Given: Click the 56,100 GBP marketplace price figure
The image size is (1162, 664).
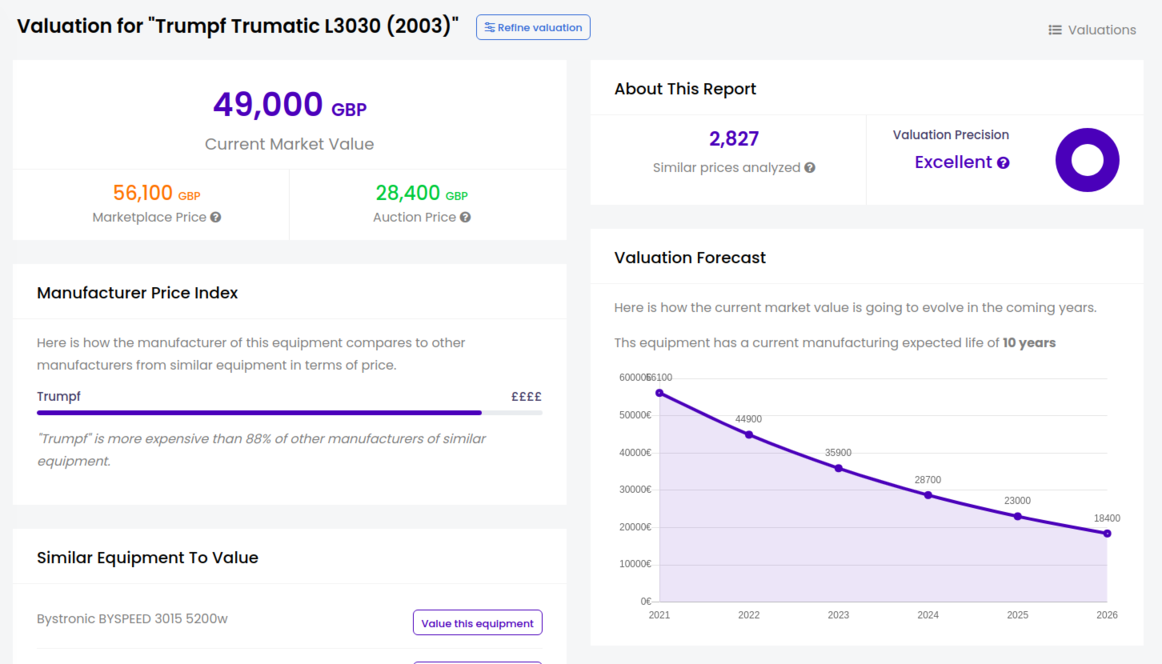Looking at the screenshot, I should [156, 193].
